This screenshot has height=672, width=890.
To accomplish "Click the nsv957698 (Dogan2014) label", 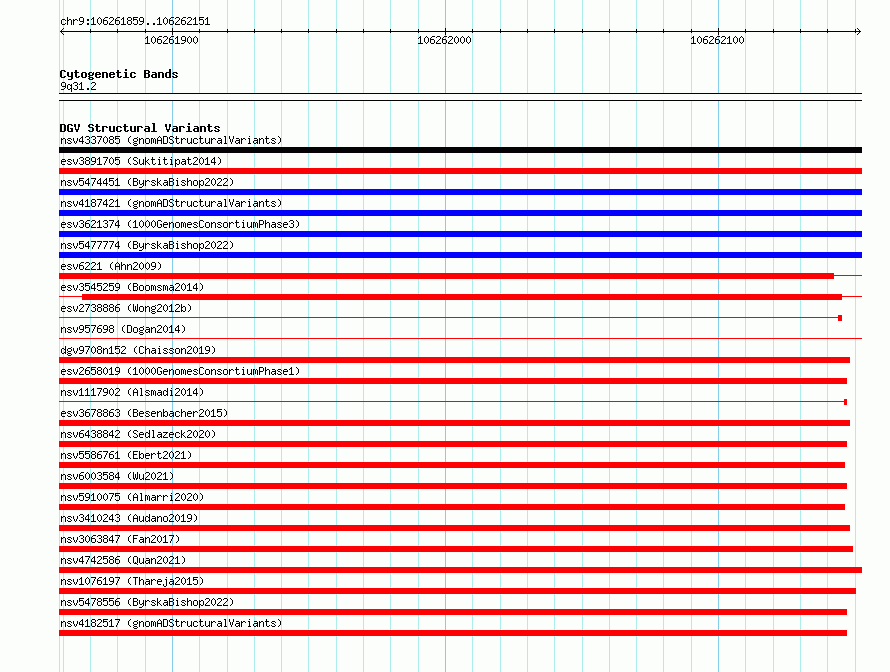I will [x=123, y=329].
